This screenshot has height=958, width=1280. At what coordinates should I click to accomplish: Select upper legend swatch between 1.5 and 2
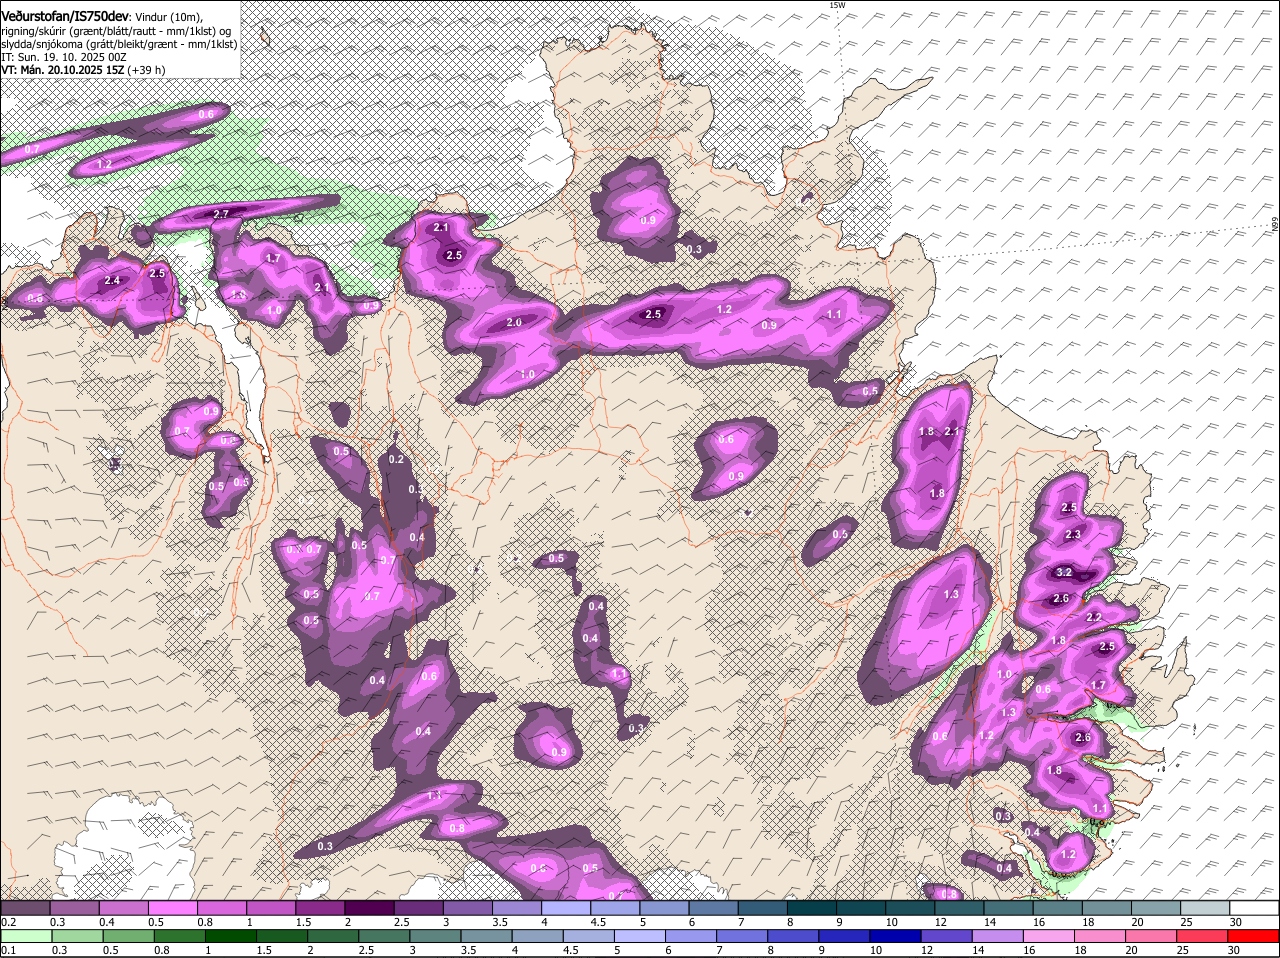coord(320,908)
